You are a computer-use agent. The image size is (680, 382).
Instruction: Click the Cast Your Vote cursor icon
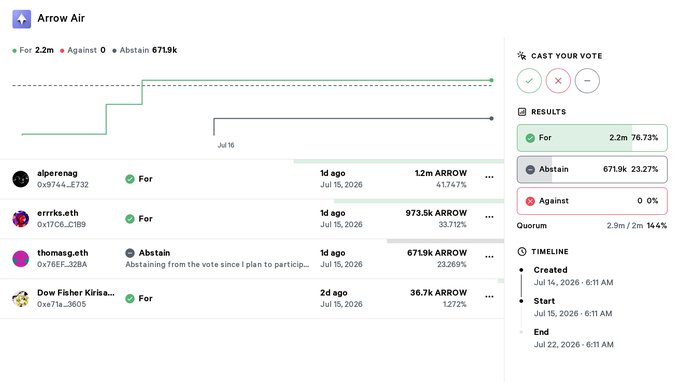click(x=522, y=56)
